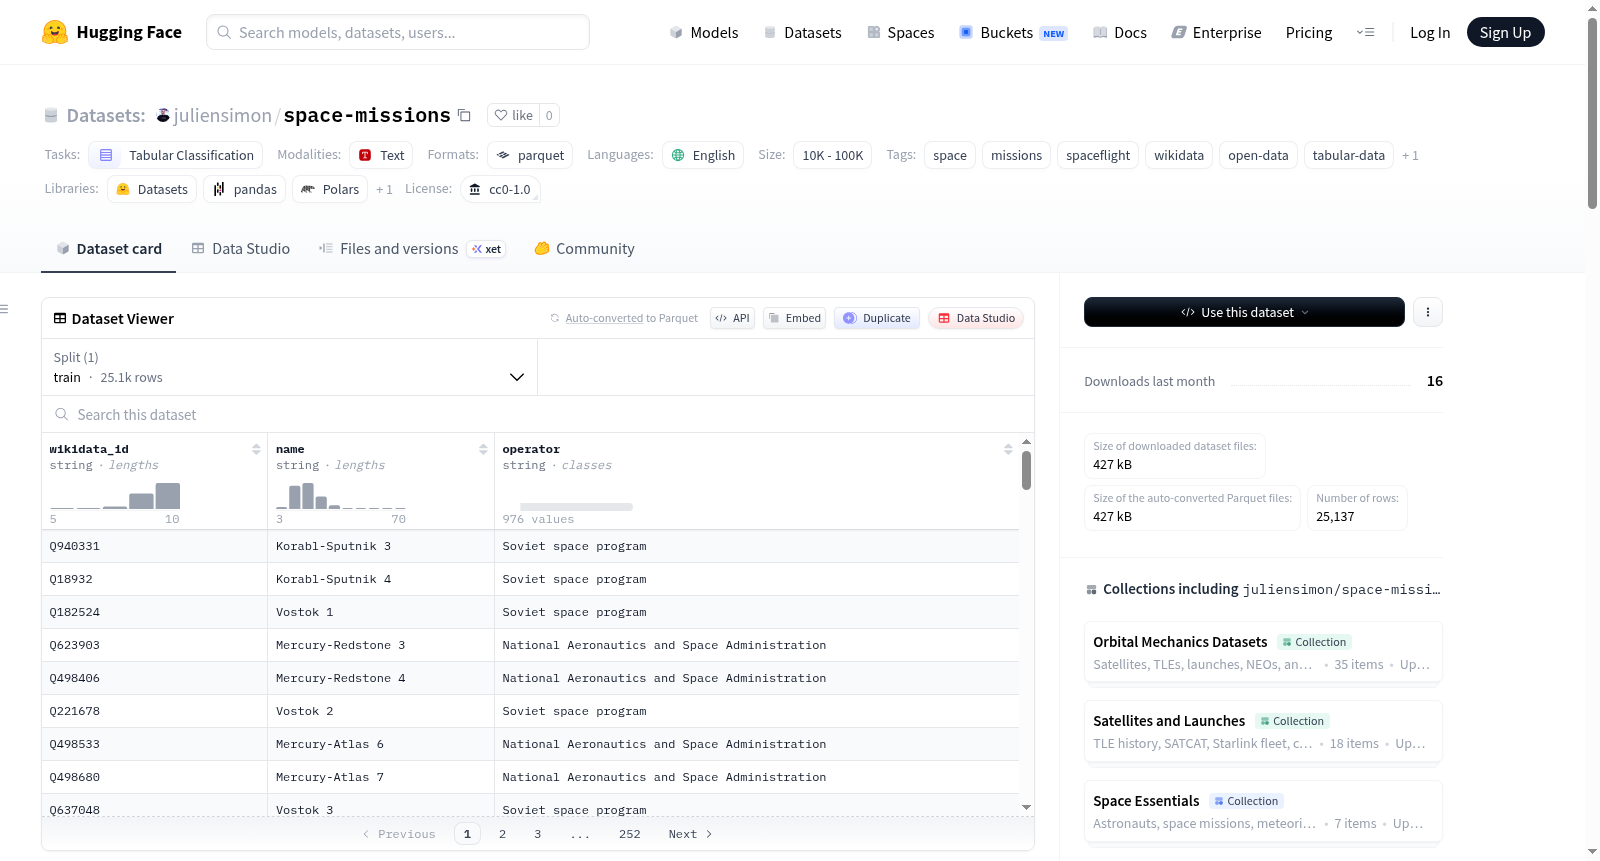
Task: Click inside Search this dataset field
Action: (x=538, y=414)
